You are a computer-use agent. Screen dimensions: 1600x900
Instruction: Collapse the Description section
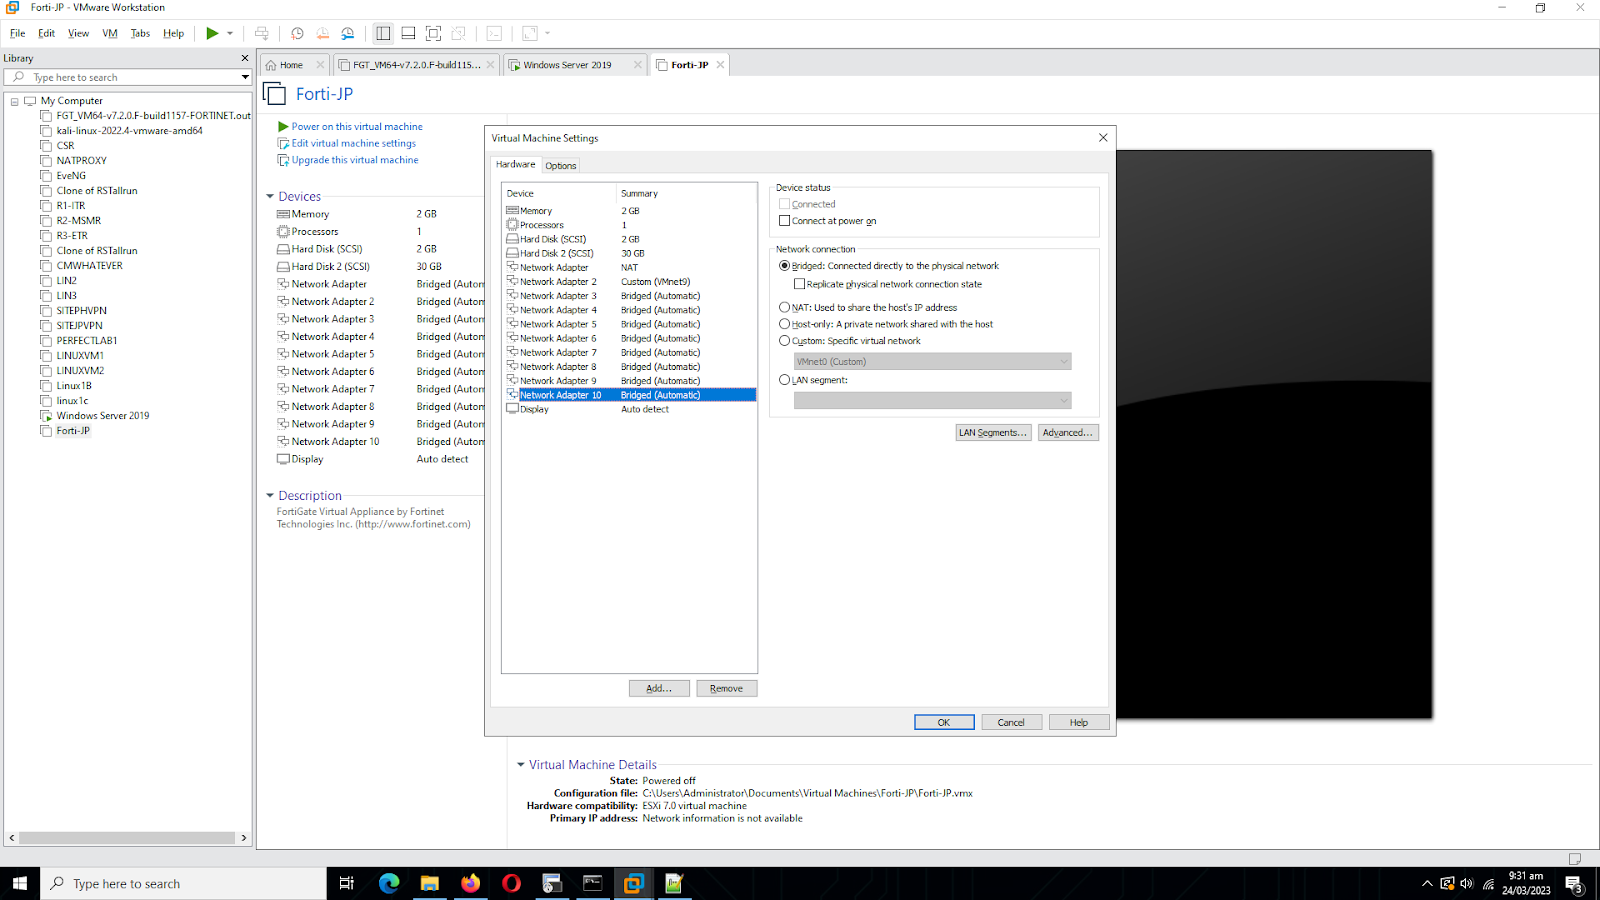(x=270, y=496)
